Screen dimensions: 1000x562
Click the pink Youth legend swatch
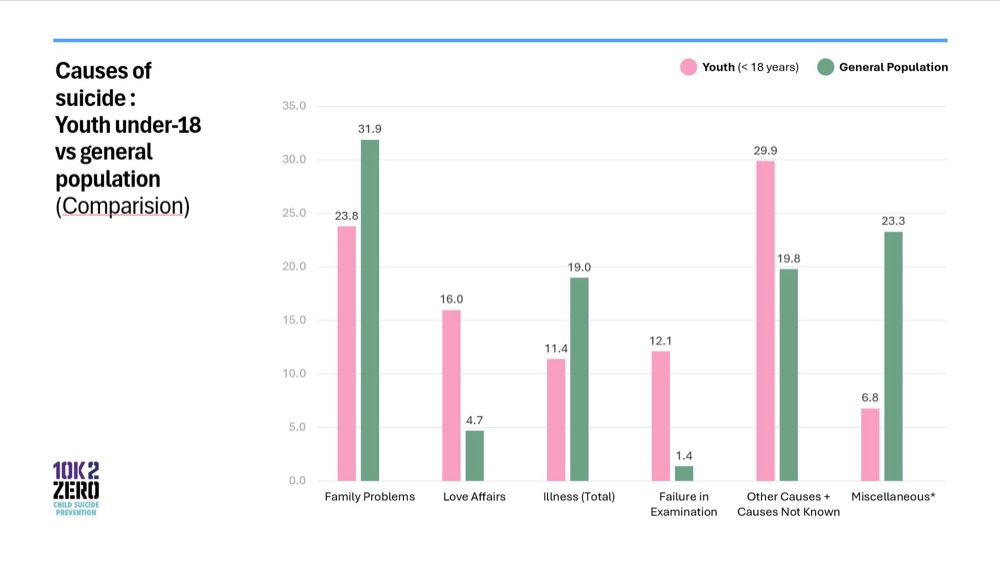tap(688, 67)
